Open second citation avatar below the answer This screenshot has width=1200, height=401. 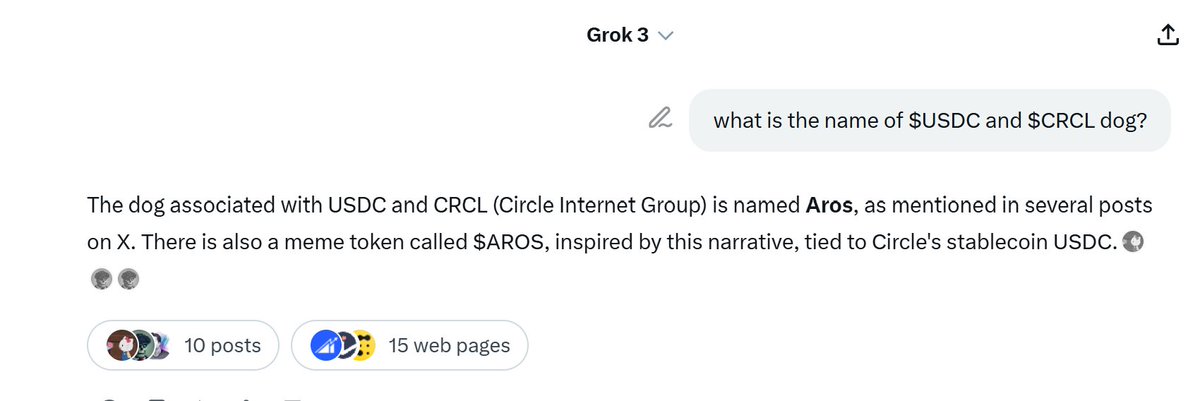[x=128, y=279]
